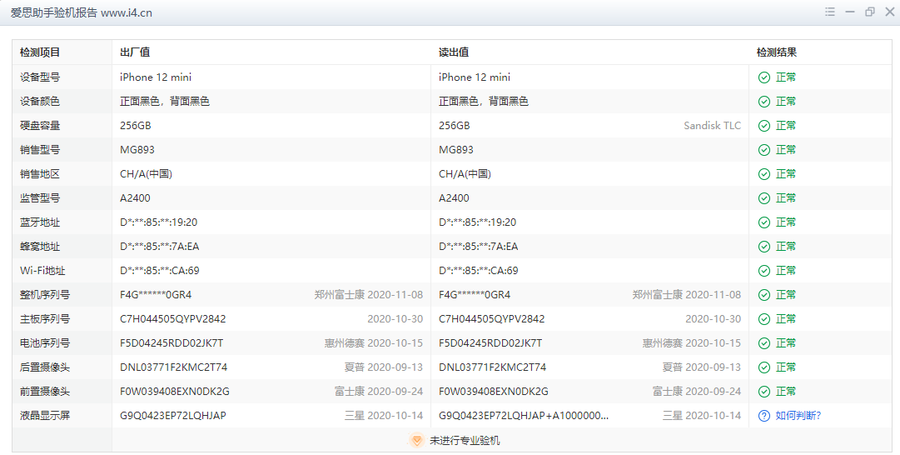Click factory Bluetooth address D*:**:85:**:19:20
The width and height of the screenshot is (900, 455).
(x=158, y=222)
